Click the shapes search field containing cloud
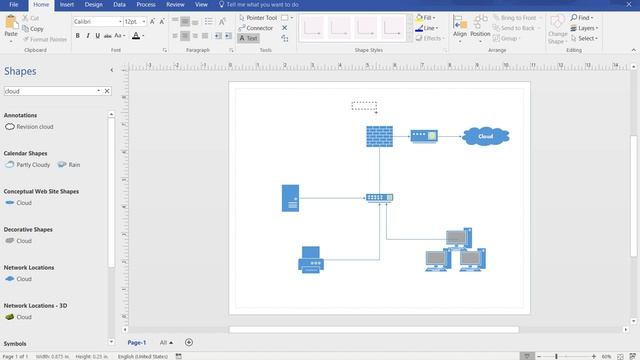The image size is (640, 360). (50, 91)
